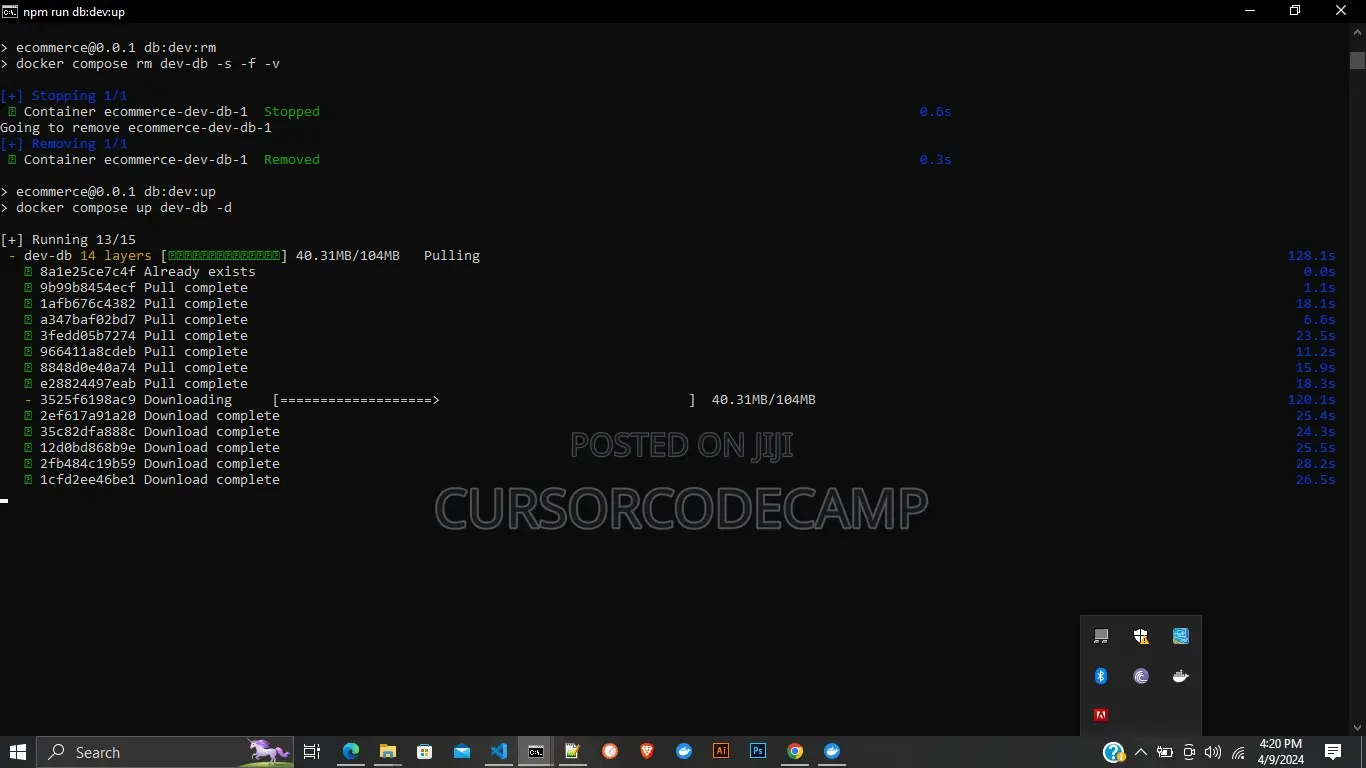Switch to Visual Studio Code on taskbar

499,752
